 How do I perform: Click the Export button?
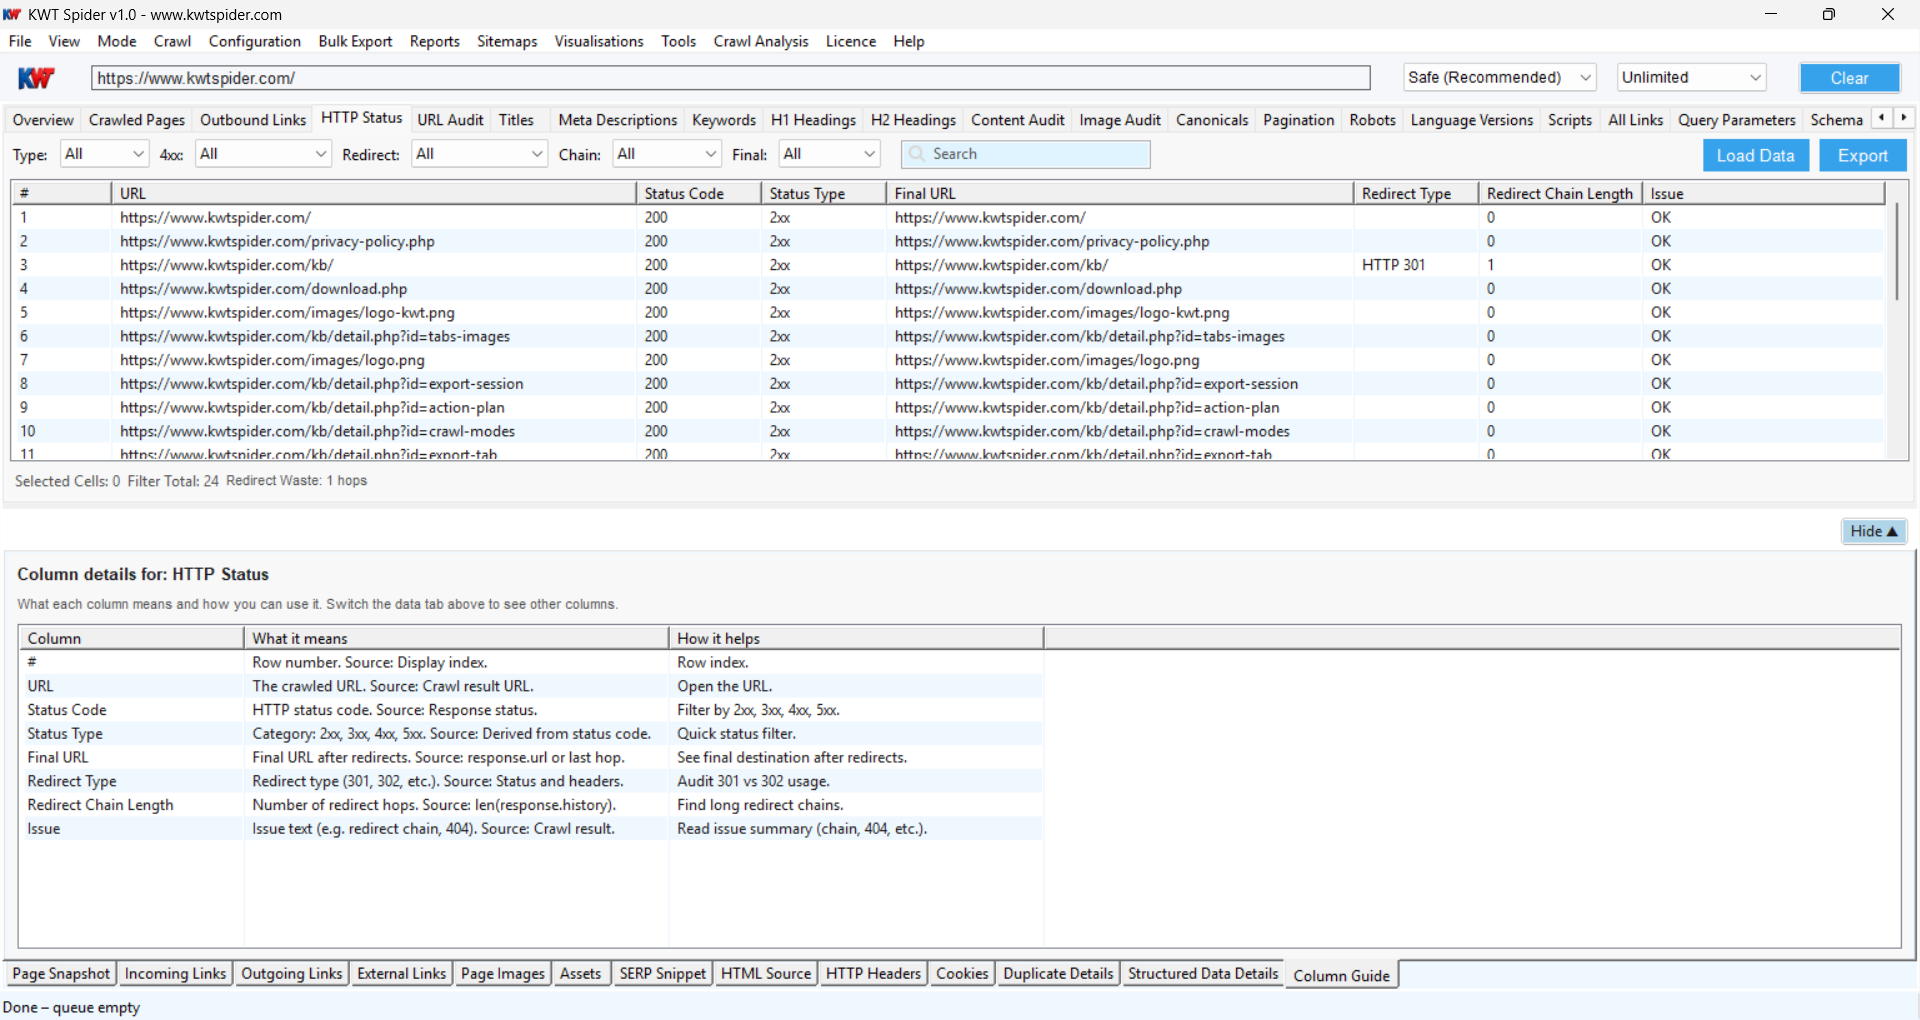(1862, 155)
